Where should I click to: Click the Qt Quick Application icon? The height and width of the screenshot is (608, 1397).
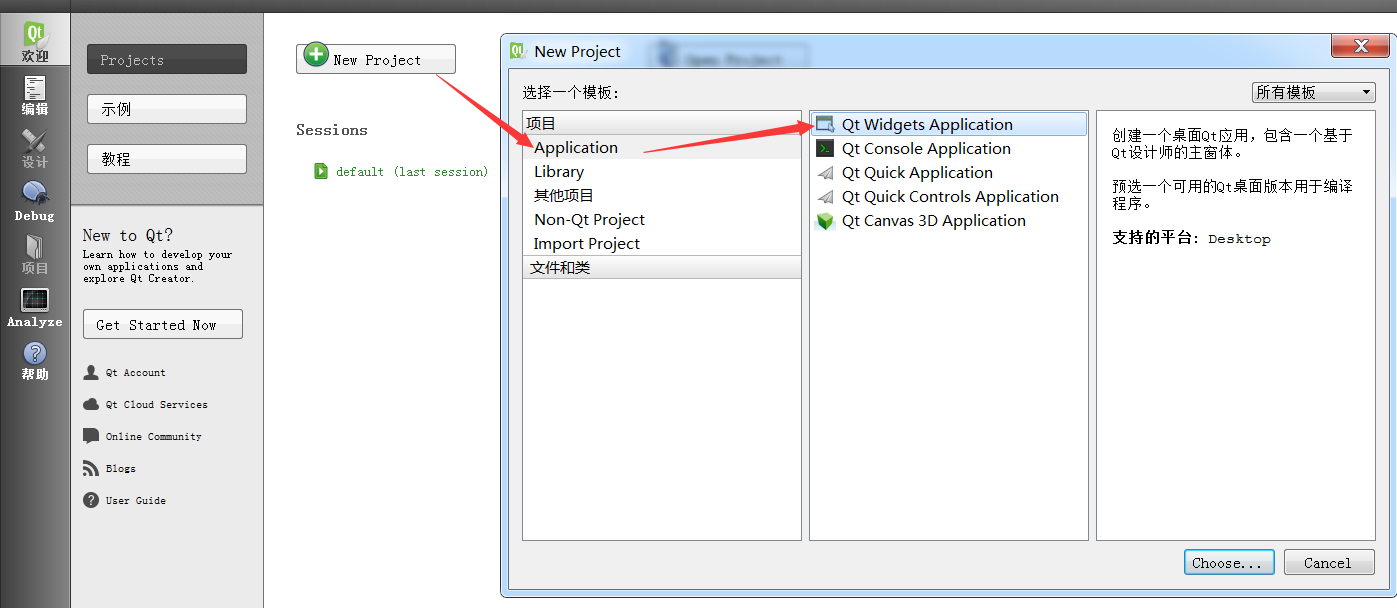825,172
